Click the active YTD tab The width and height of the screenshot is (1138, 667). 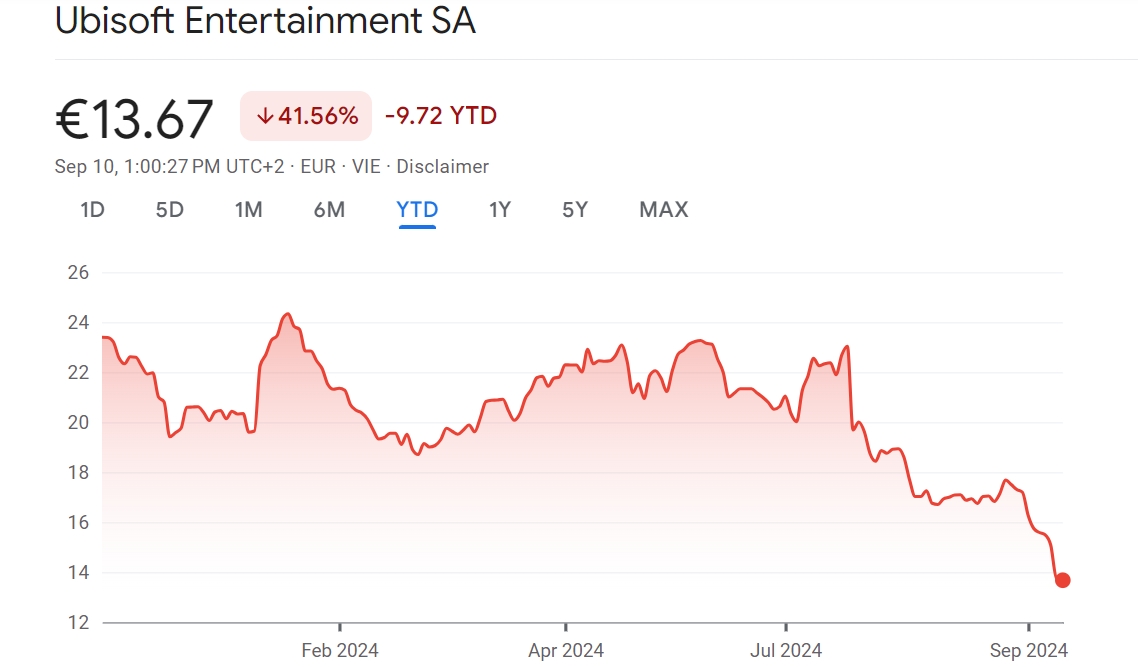click(x=417, y=210)
